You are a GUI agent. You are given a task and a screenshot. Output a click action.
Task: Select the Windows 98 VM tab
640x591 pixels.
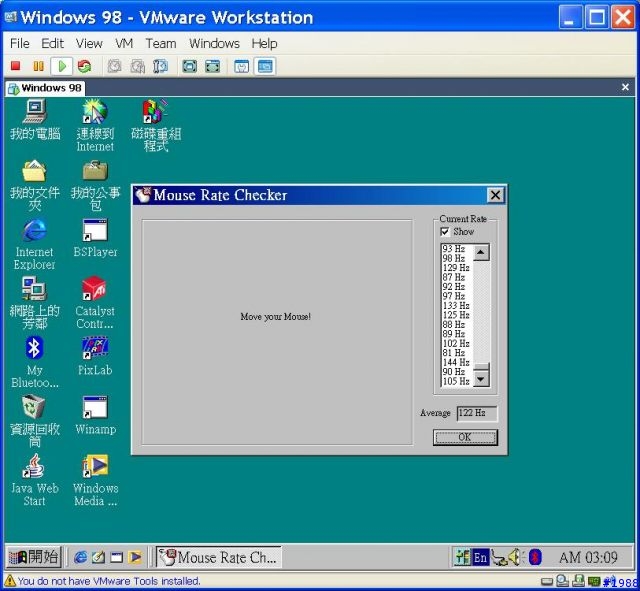point(45,88)
